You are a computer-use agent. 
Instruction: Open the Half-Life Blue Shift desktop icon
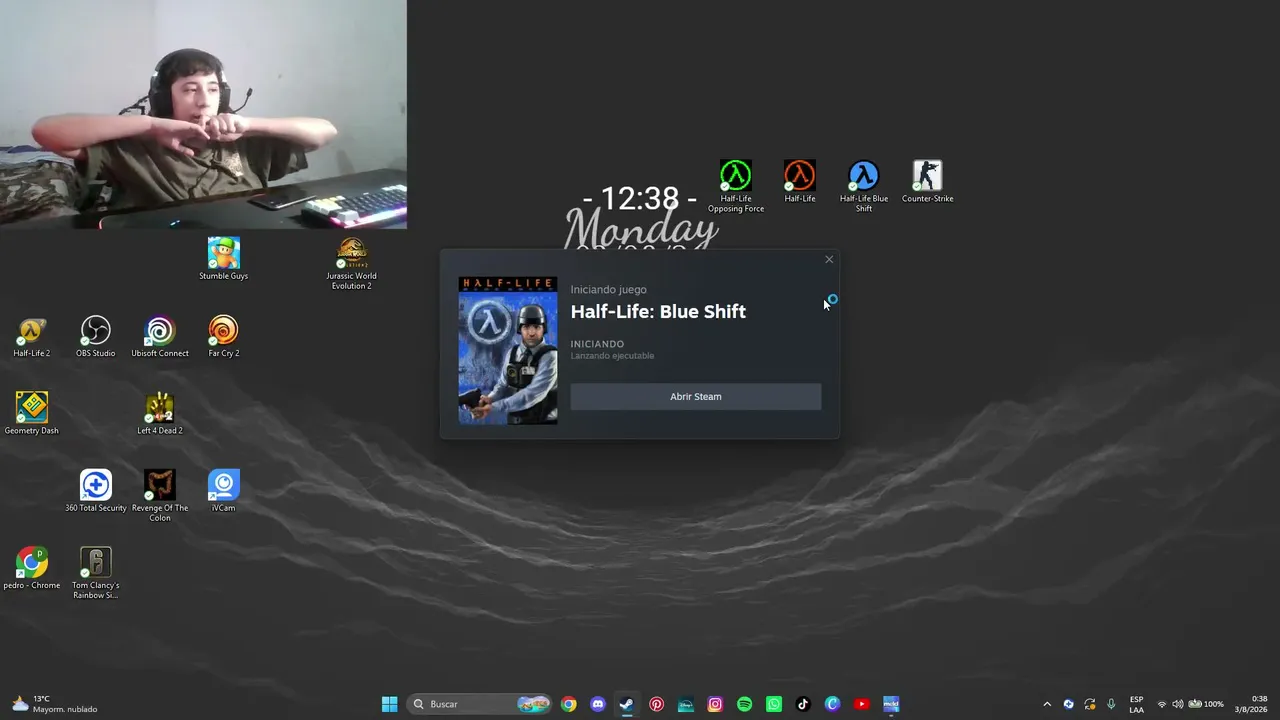864,186
